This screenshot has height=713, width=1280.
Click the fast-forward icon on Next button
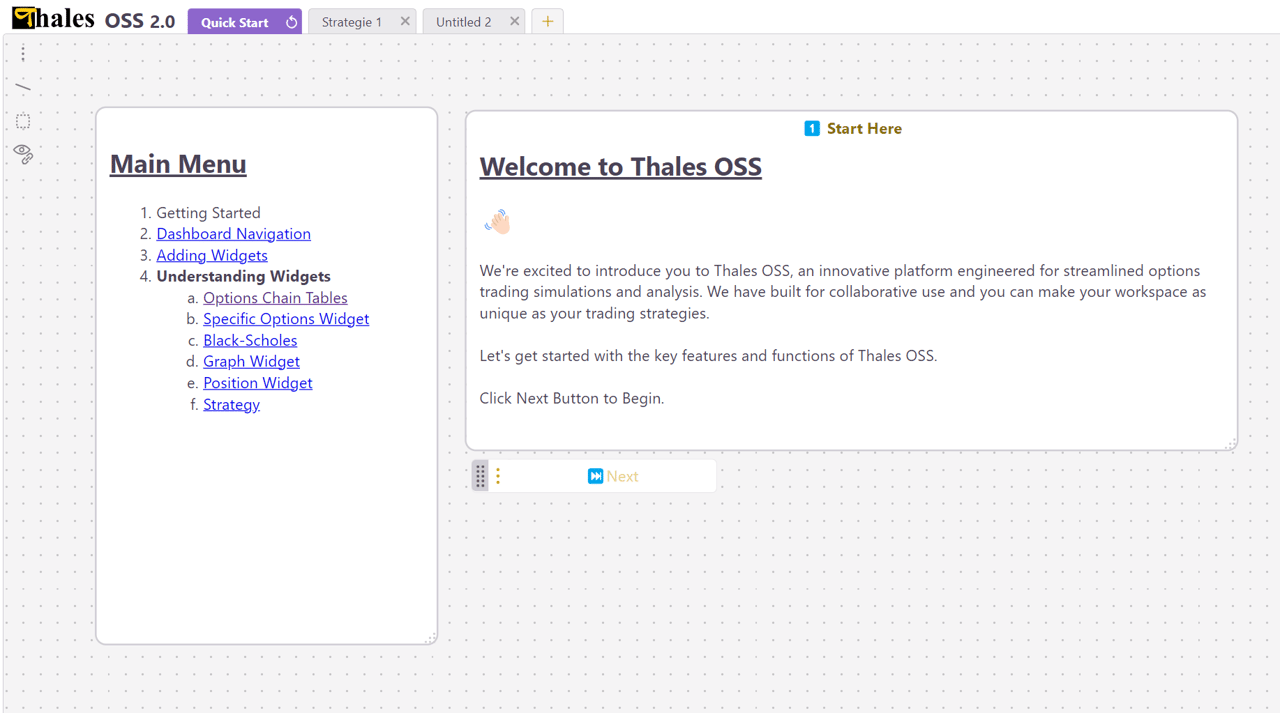pos(595,476)
